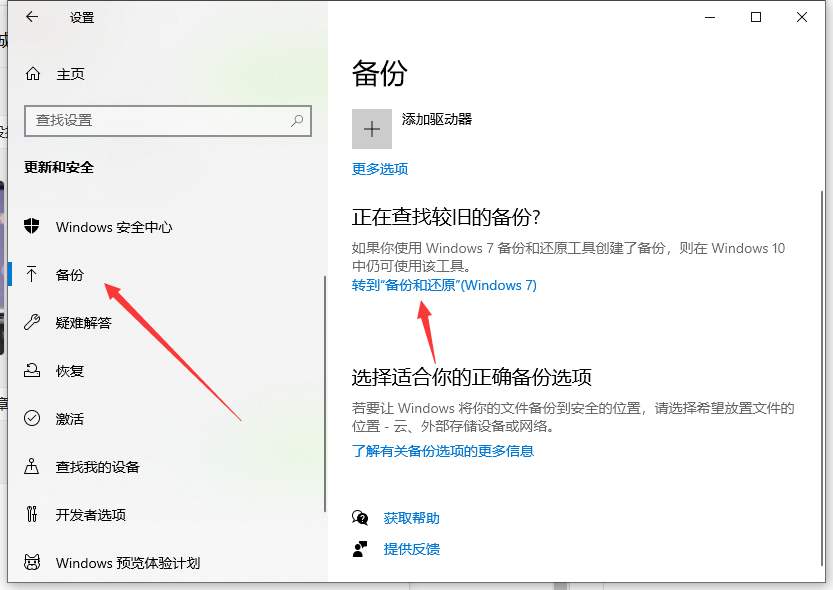Click the 添加驱动器 plus button
This screenshot has height=590, width=833.
[x=371, y=128]
